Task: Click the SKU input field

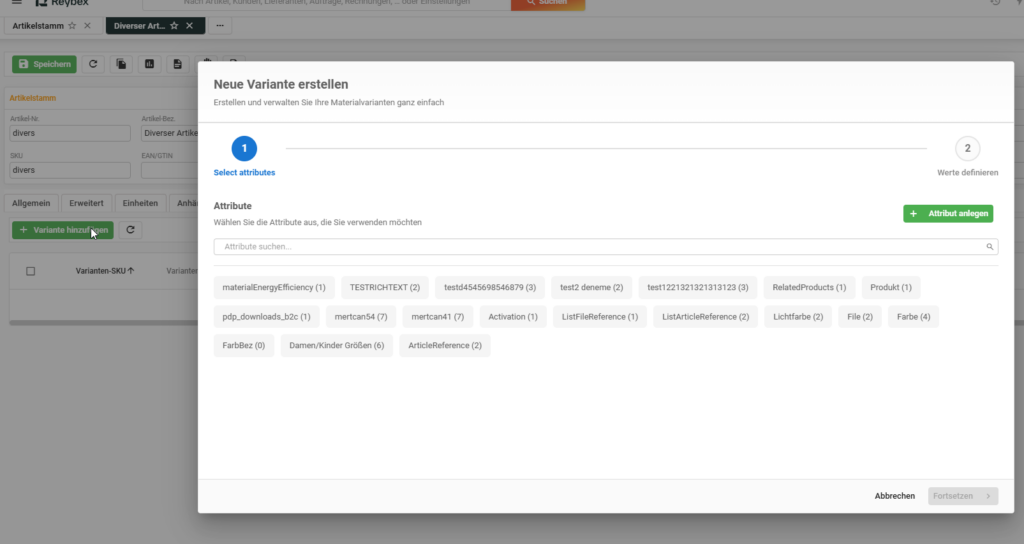Action: (70, 170)
